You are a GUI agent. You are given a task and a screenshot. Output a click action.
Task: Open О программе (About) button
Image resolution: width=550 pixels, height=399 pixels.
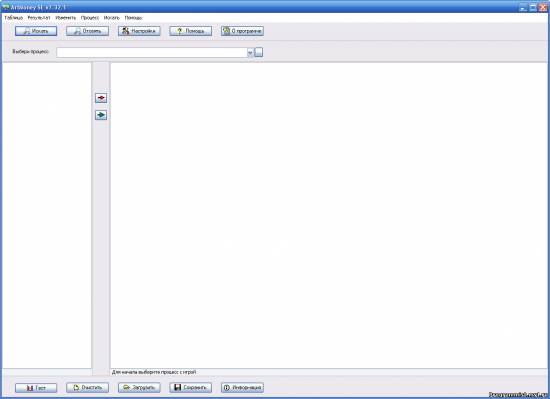point(242,31)
